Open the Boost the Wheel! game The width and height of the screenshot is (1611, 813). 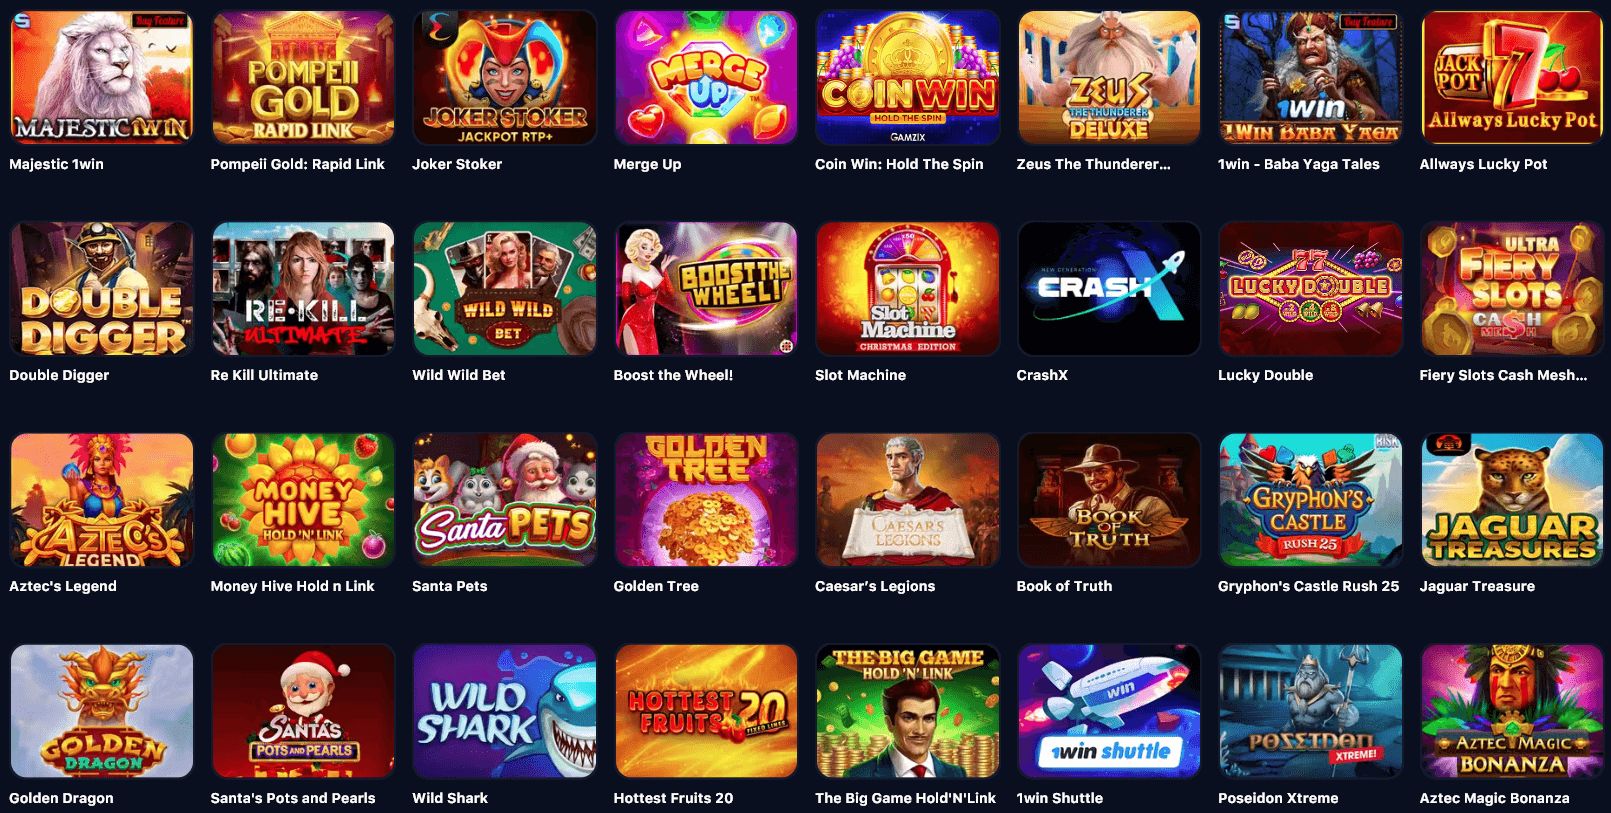(x=706, y=288)
